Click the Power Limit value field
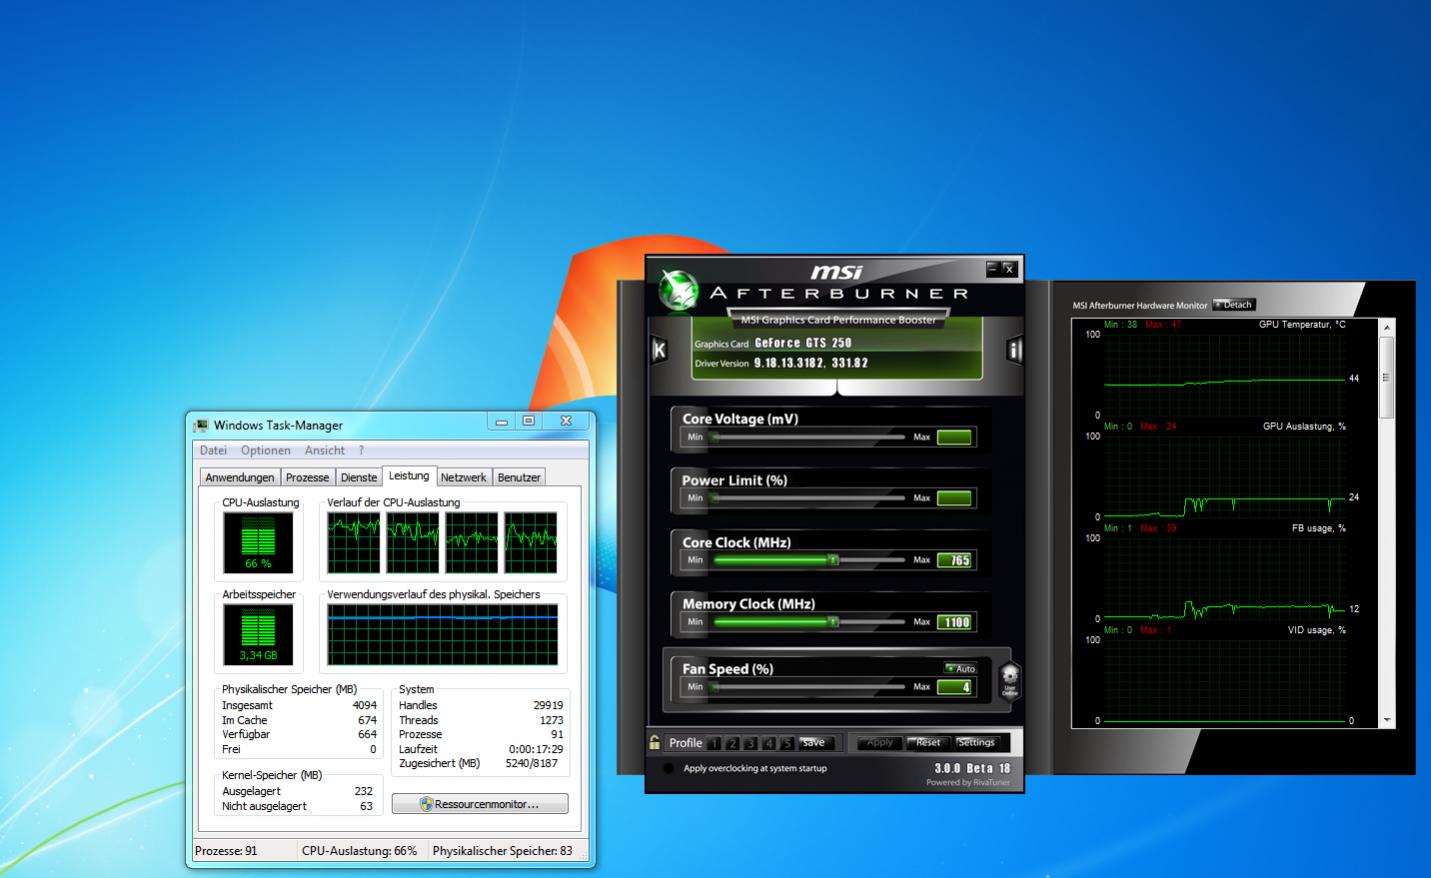This screenshot has width=1431, height=878. tap(954, 498)
